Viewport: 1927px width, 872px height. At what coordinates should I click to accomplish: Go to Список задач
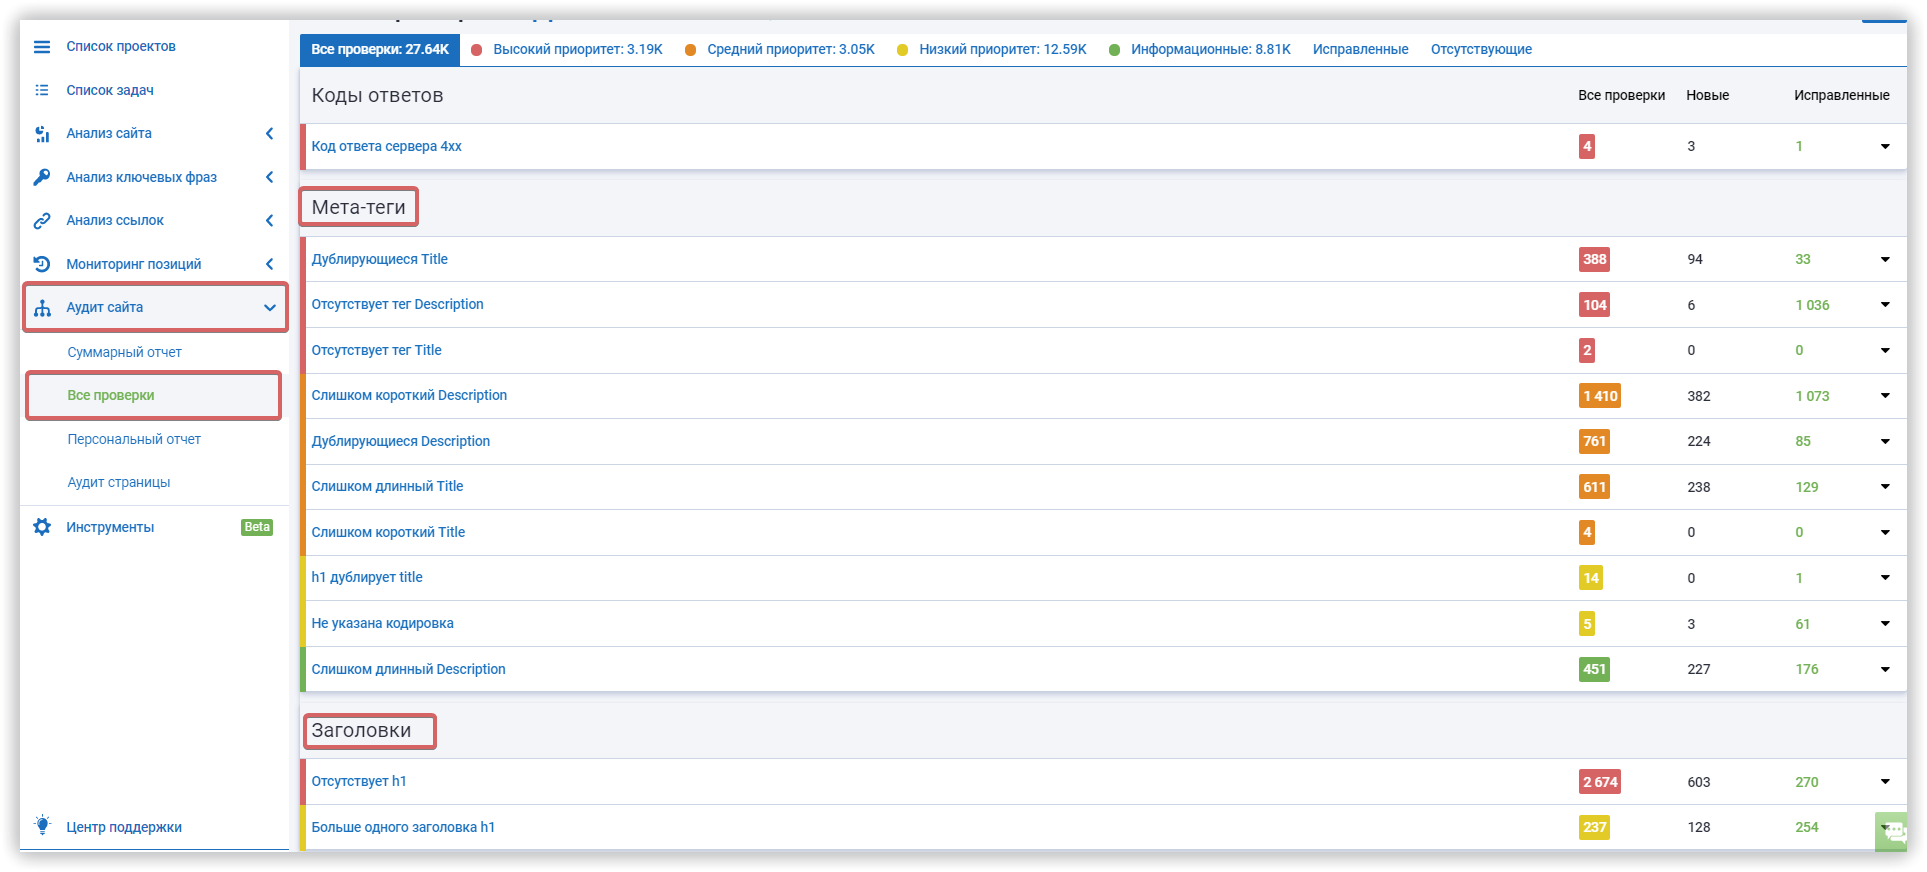(110, 91)
